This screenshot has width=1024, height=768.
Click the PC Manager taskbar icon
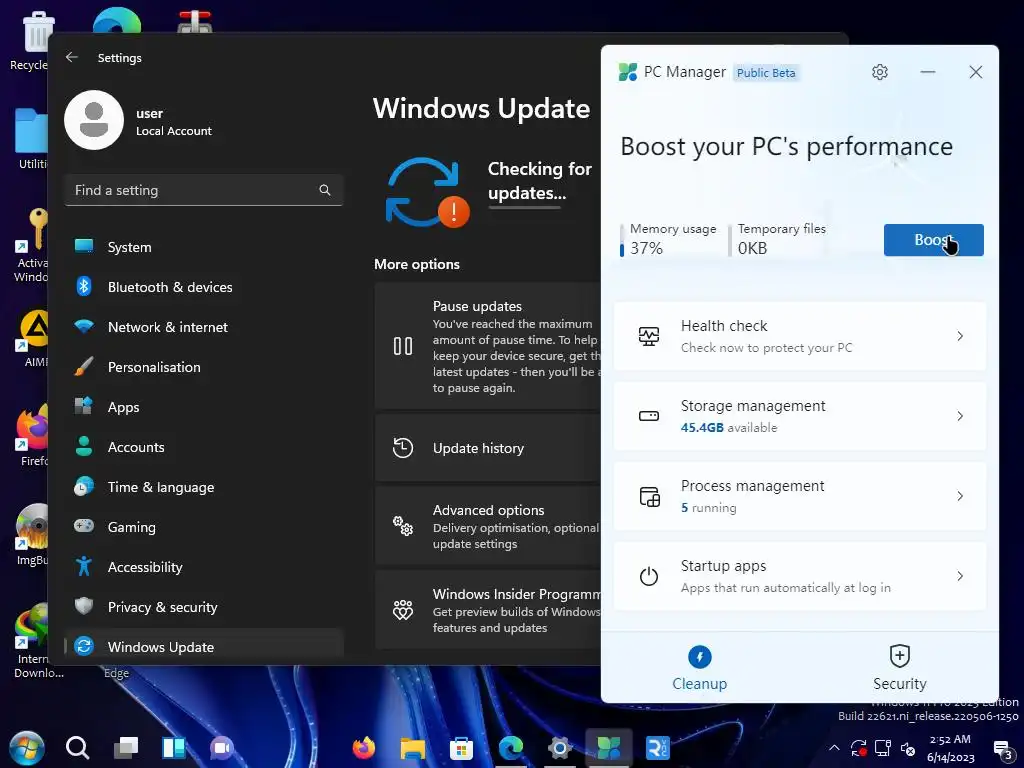(x=609, y=748)
